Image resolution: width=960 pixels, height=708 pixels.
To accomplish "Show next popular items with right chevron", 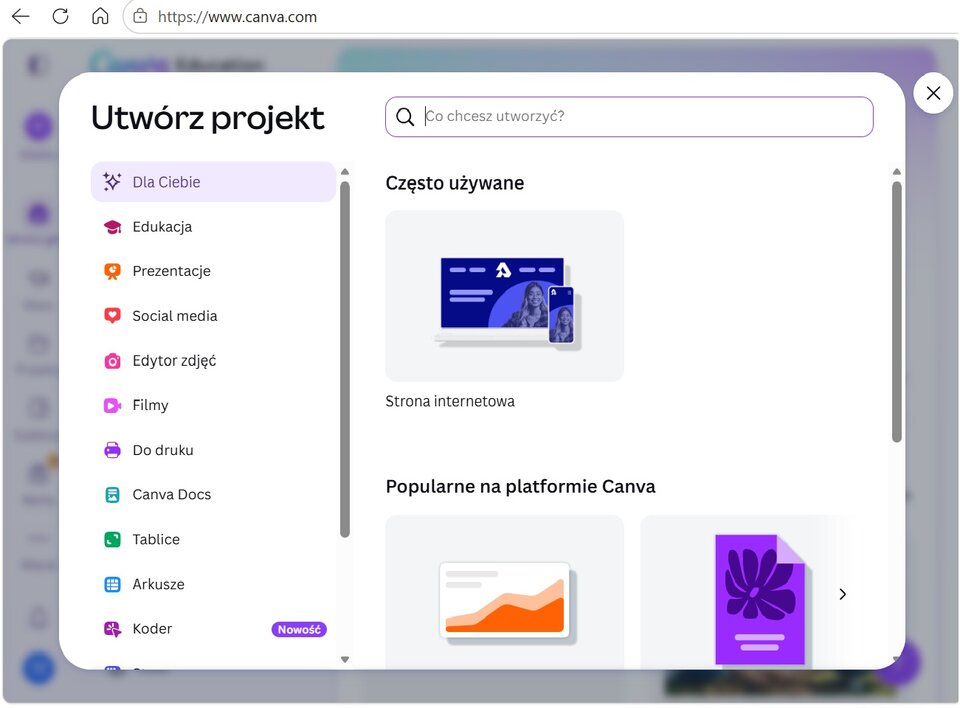I will pyautogui.click(x=842, y=593).
